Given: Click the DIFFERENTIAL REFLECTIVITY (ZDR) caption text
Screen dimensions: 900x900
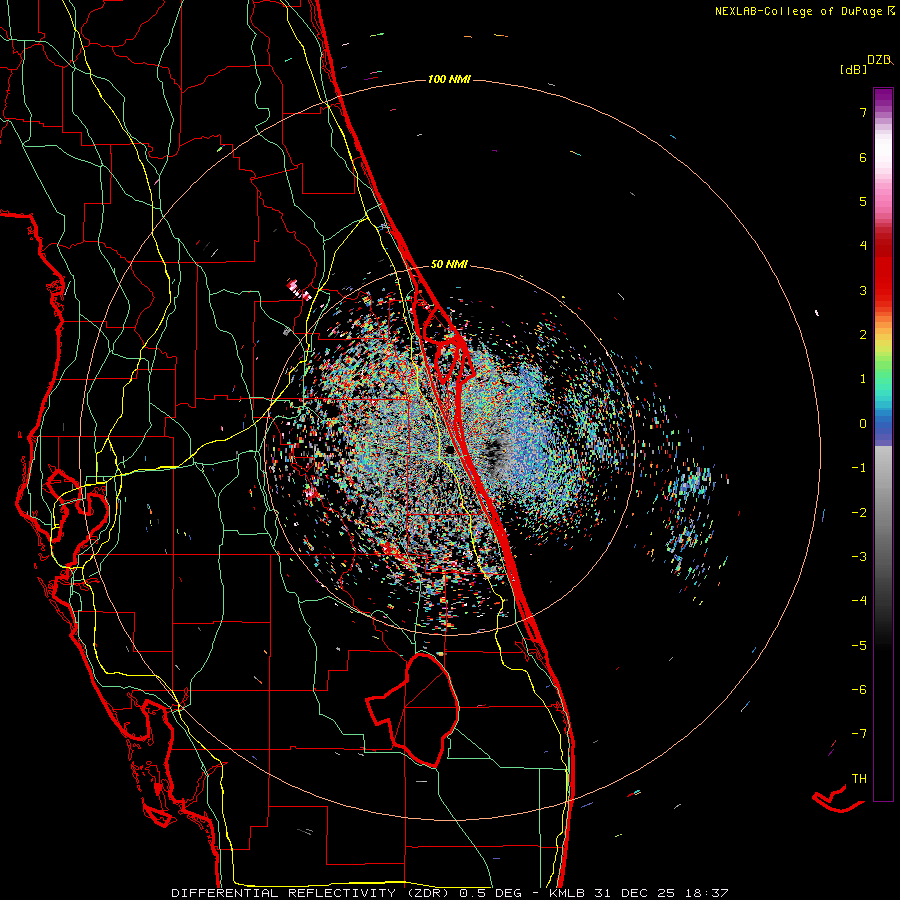Looking at the screenshot, I should (x=312, y=893).
